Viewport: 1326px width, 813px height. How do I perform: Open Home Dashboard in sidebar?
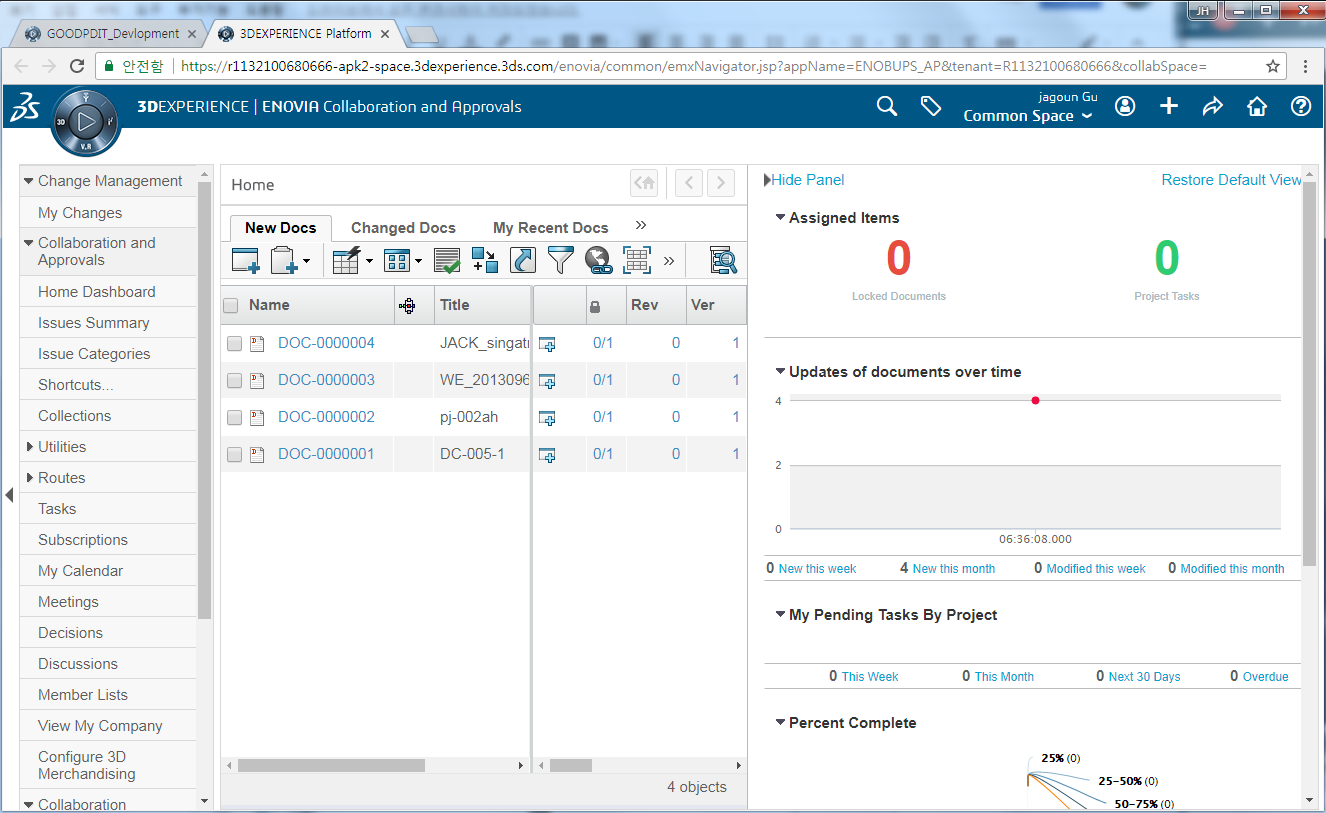[97, 292]
